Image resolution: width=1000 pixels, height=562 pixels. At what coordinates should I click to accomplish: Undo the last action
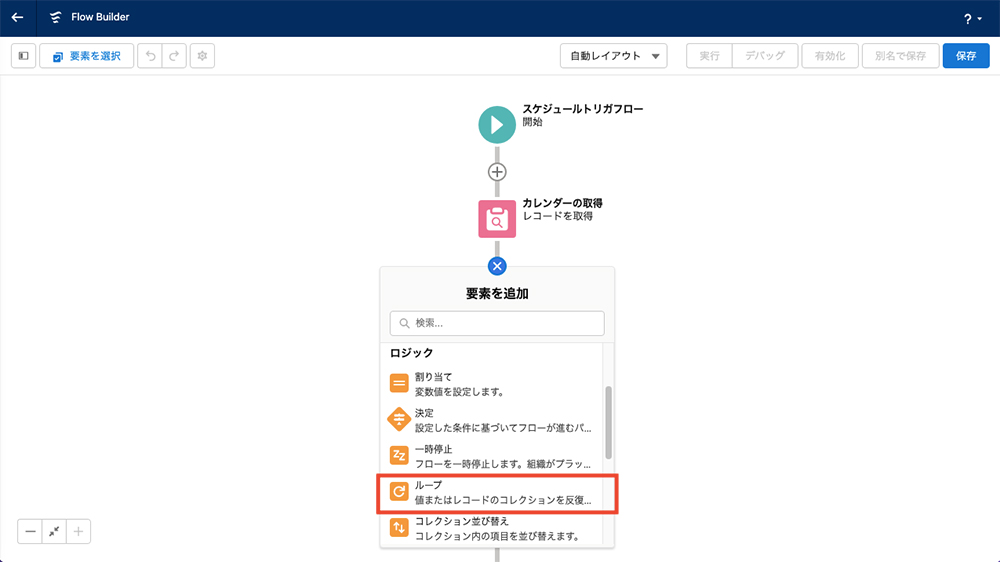(150, 56)
